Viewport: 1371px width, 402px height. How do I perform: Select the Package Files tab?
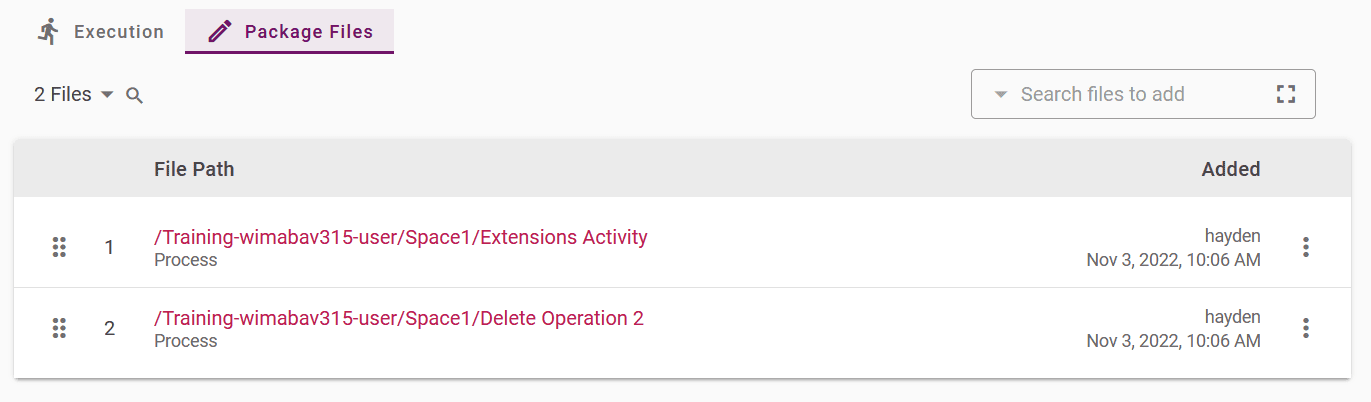pyautogui.click(x=289, y=32)
